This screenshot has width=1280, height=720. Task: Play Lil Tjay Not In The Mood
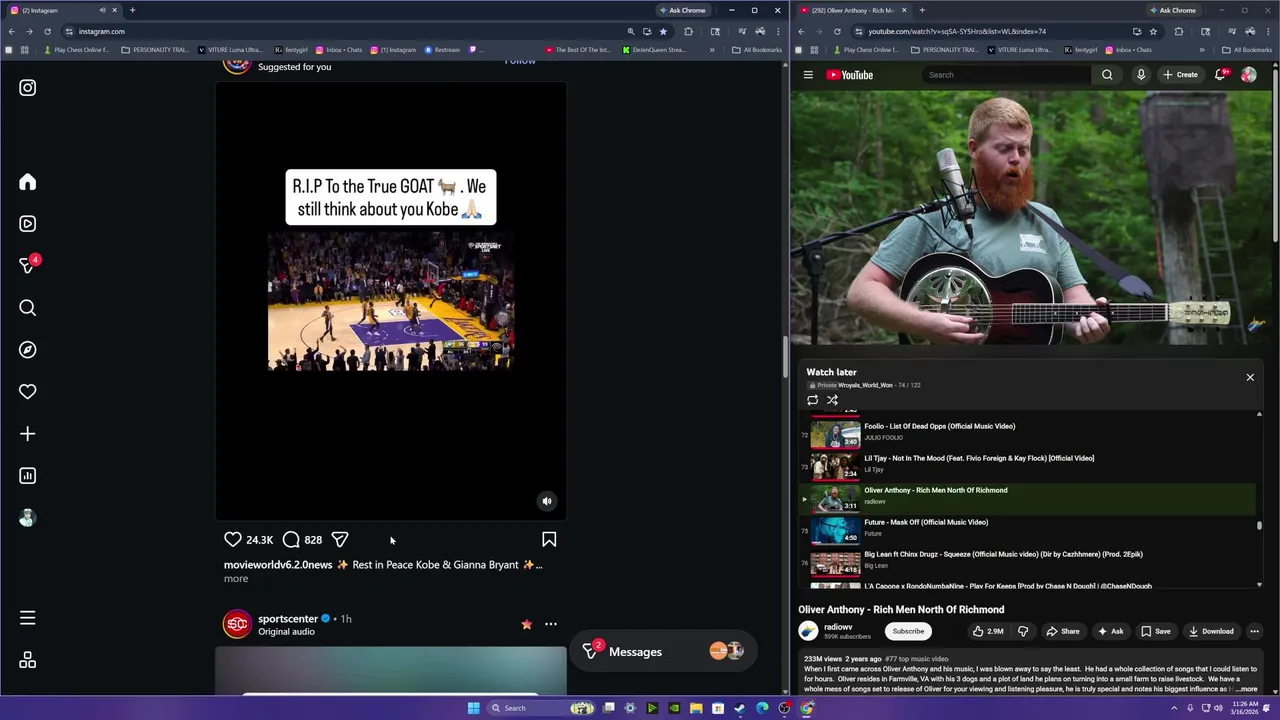point(1030,465)
